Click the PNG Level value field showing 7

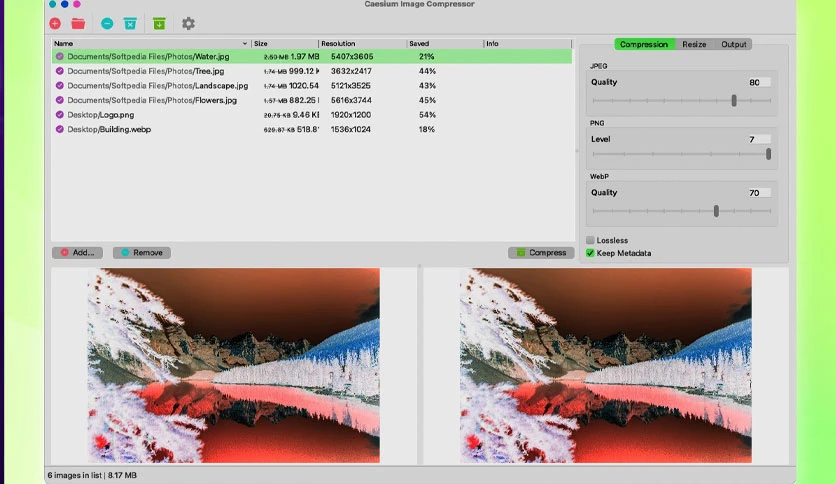point(758,139)
